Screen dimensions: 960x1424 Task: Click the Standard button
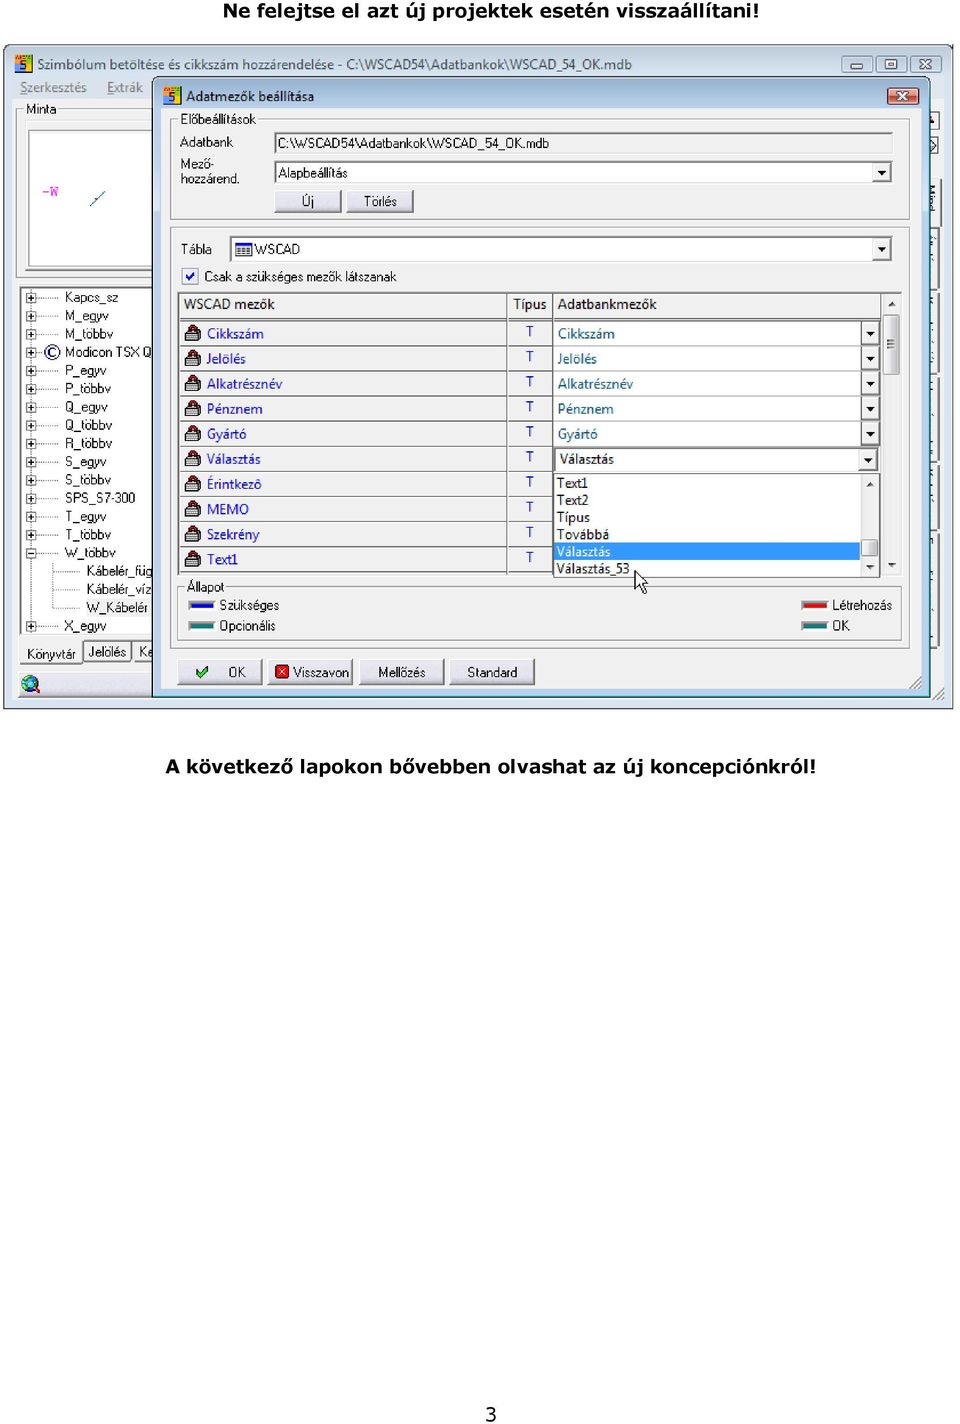click(x=492, y=672)
